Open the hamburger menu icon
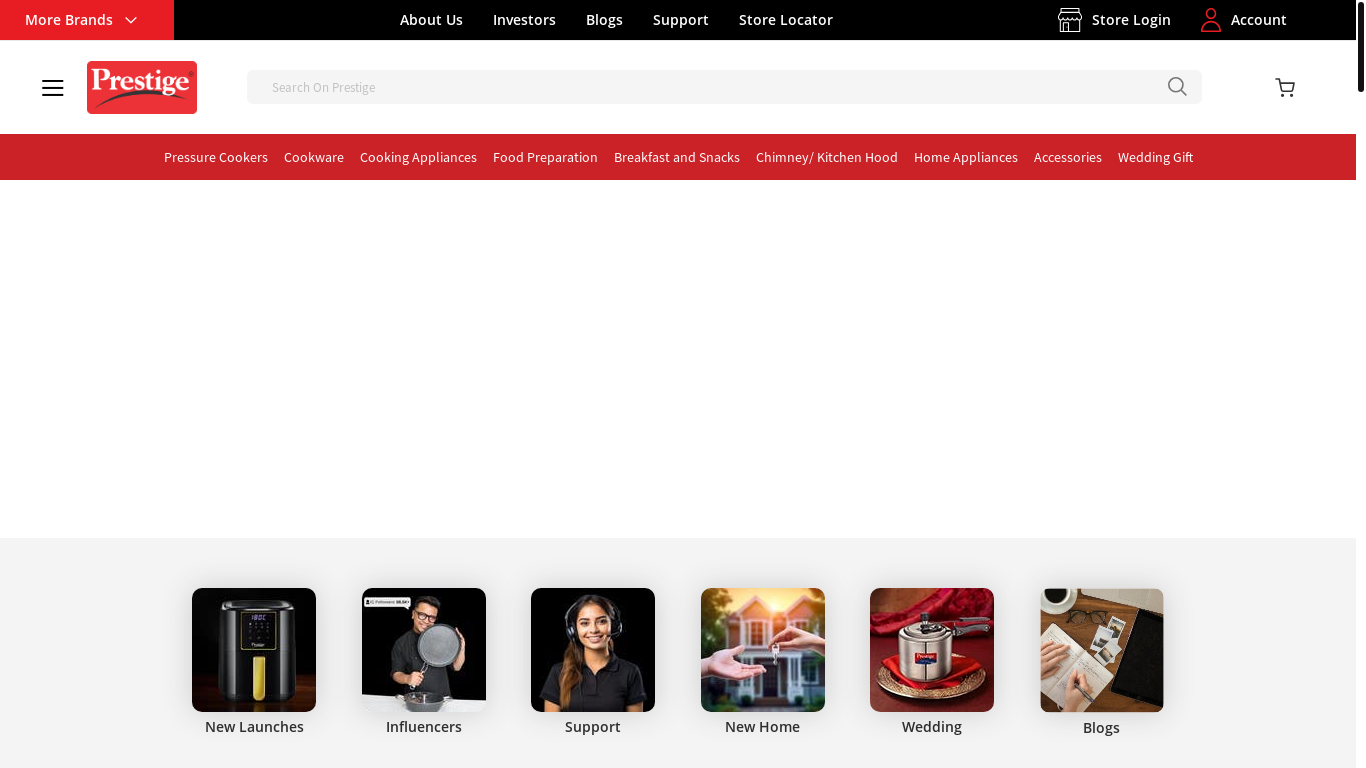The width and height of the screenshot is (1366, 768). point(53,88)
